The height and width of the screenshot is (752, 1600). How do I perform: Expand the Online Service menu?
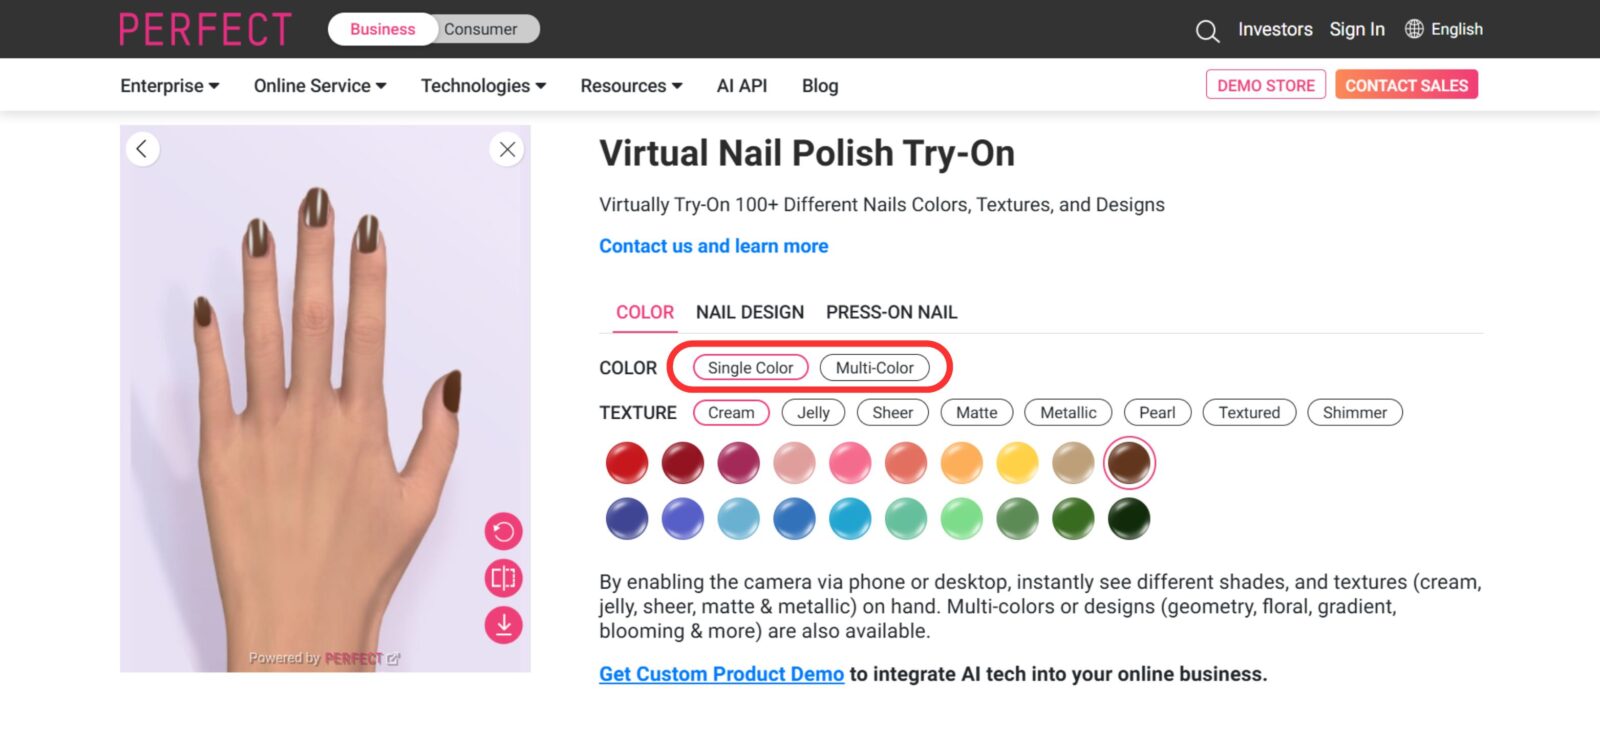coord(320,86)
